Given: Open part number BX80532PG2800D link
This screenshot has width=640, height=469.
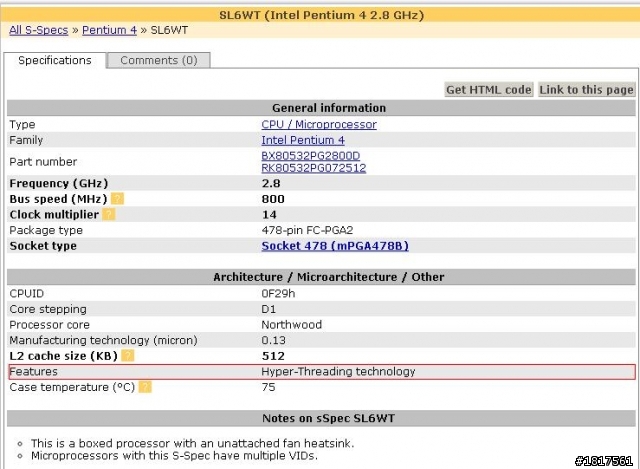Looking at the screenshot, I should pyautogui.click(x=311, y=156).
